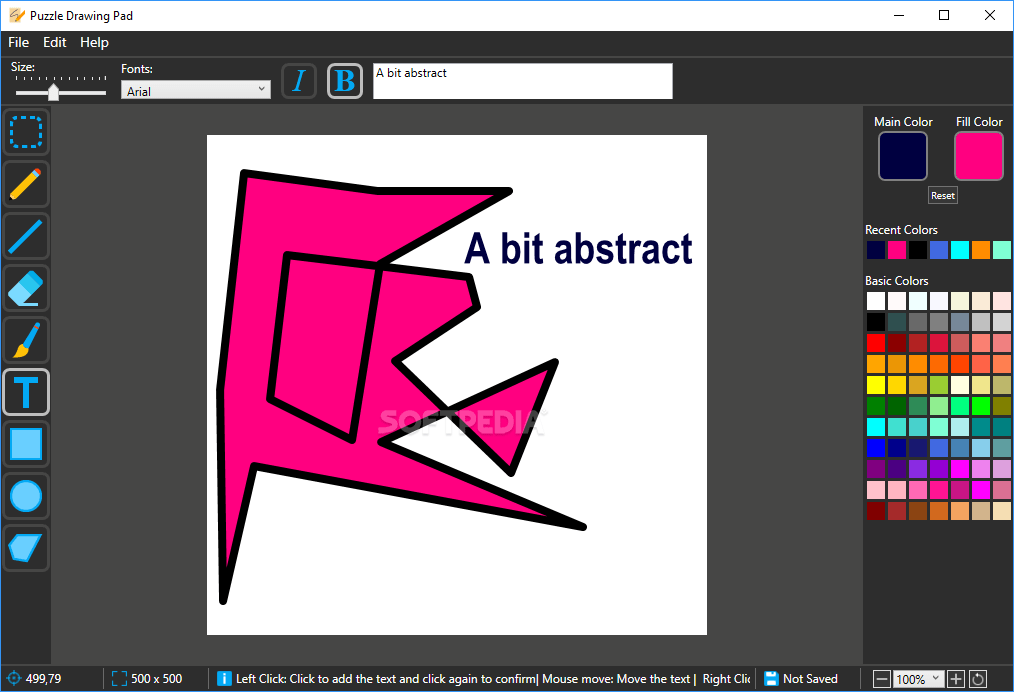Click the Reset colors button
This screenshot has width=1014, height=692.
[942, 195]
